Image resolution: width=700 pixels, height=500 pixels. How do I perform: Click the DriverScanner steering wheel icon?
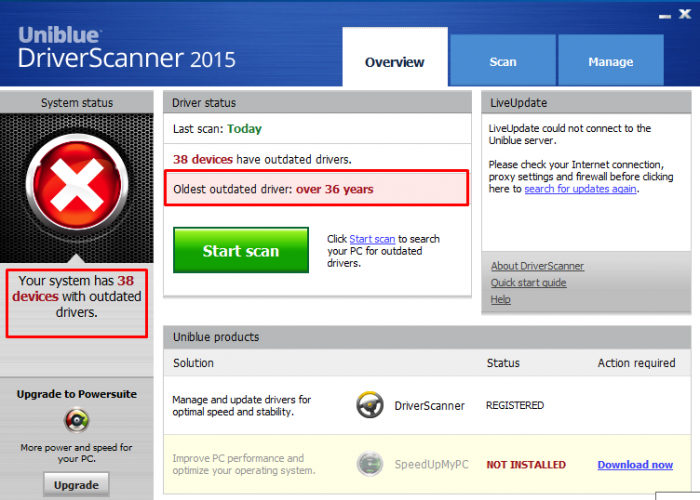(370, 404)
